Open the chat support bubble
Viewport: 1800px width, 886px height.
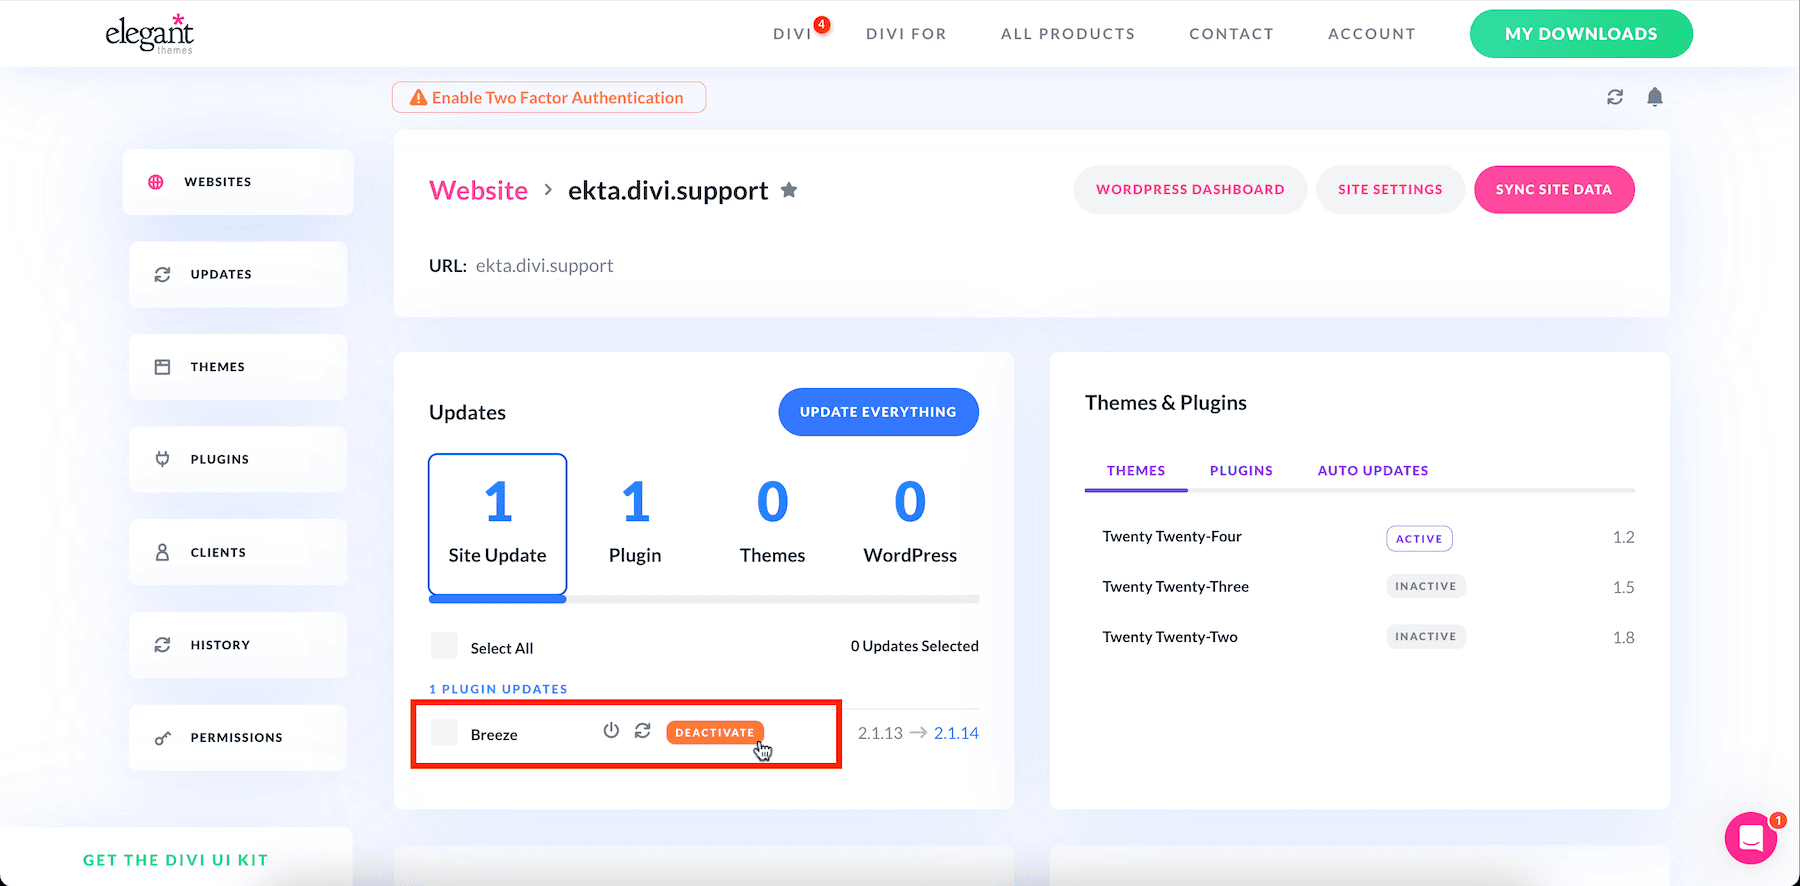coord(1751,838)
